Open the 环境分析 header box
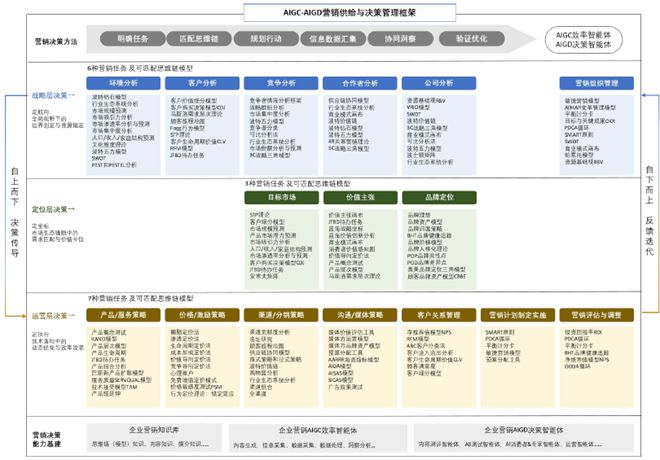 tap(123, 84)
